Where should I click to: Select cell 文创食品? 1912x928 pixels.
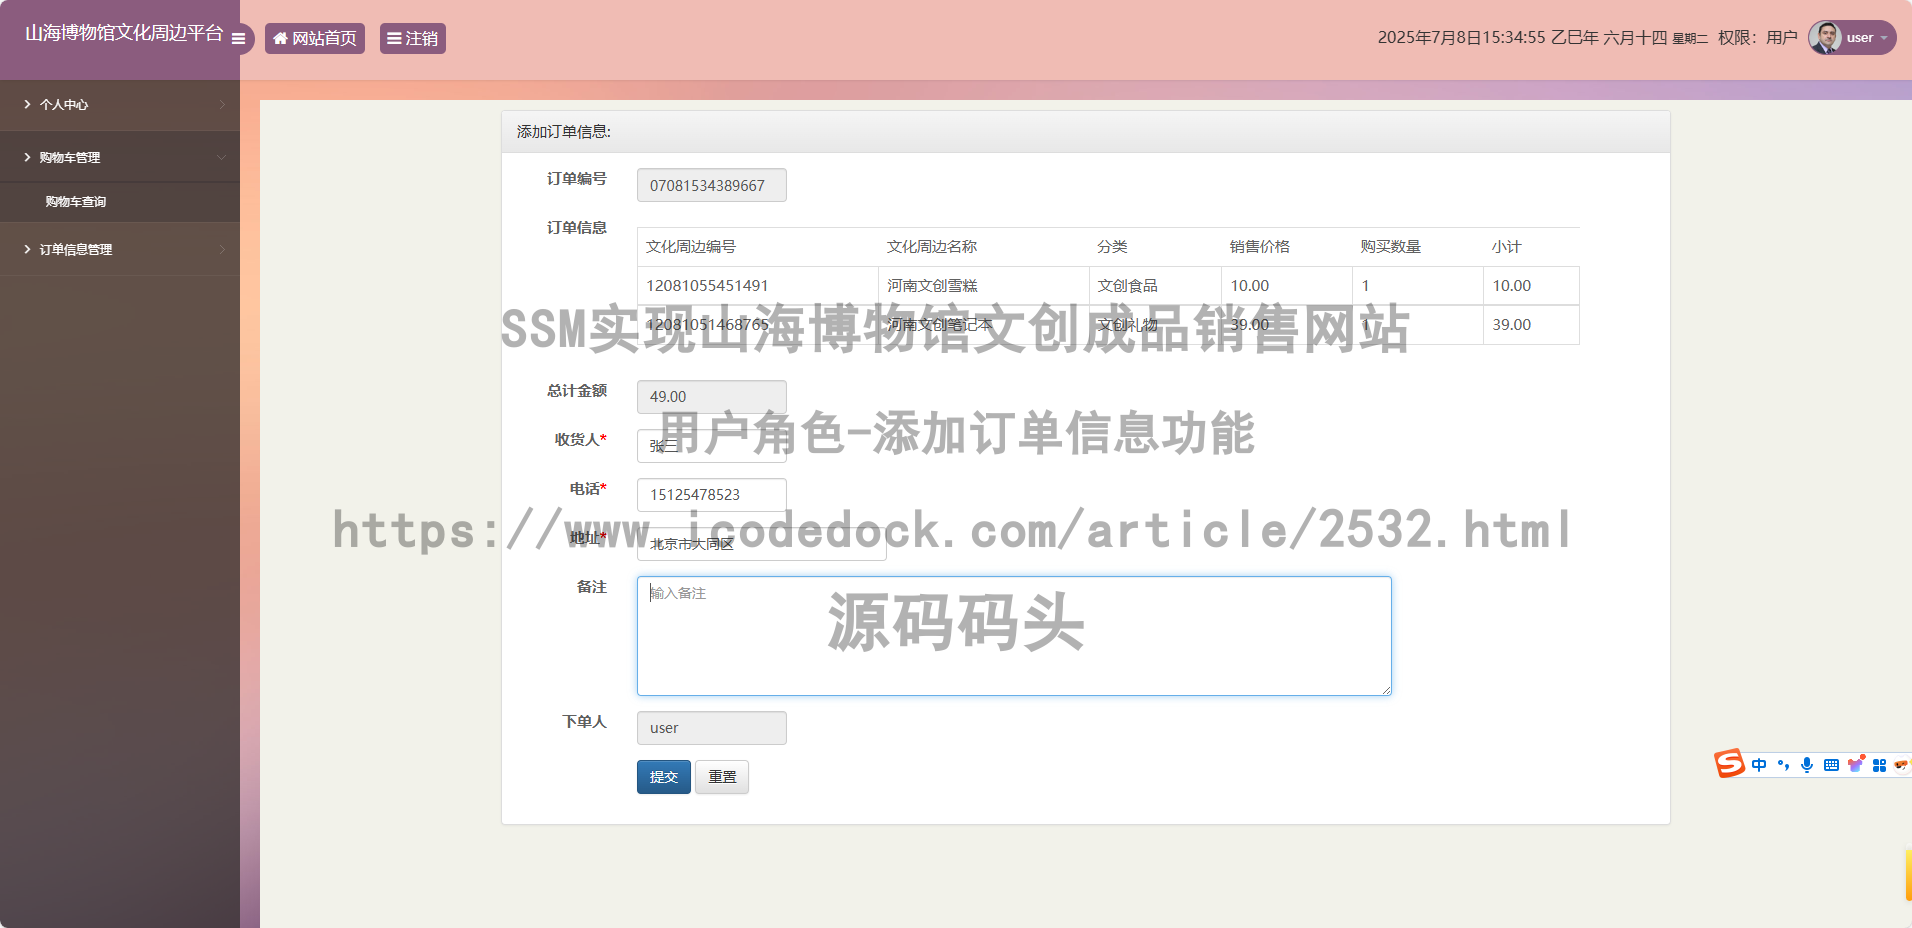coord(1155,286)
